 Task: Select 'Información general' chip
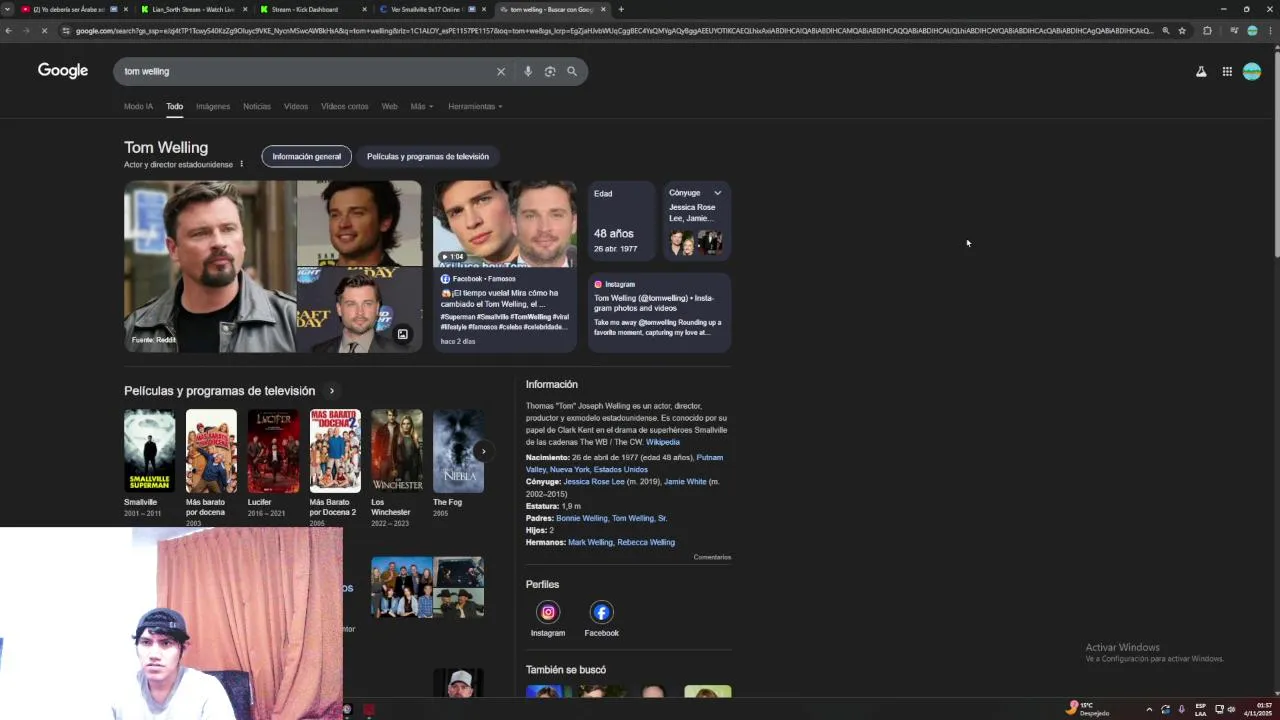click(306, 156)
